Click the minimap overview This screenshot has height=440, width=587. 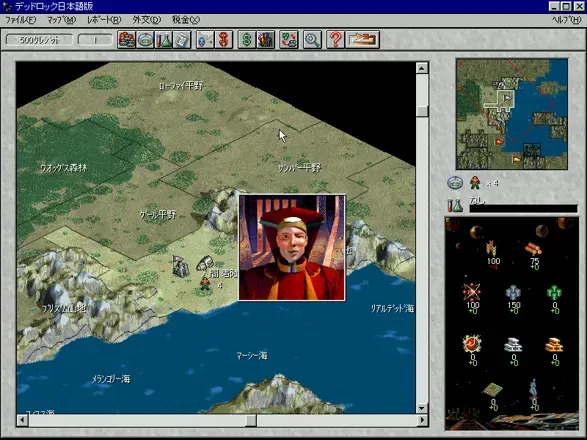[x=512, y=114]
